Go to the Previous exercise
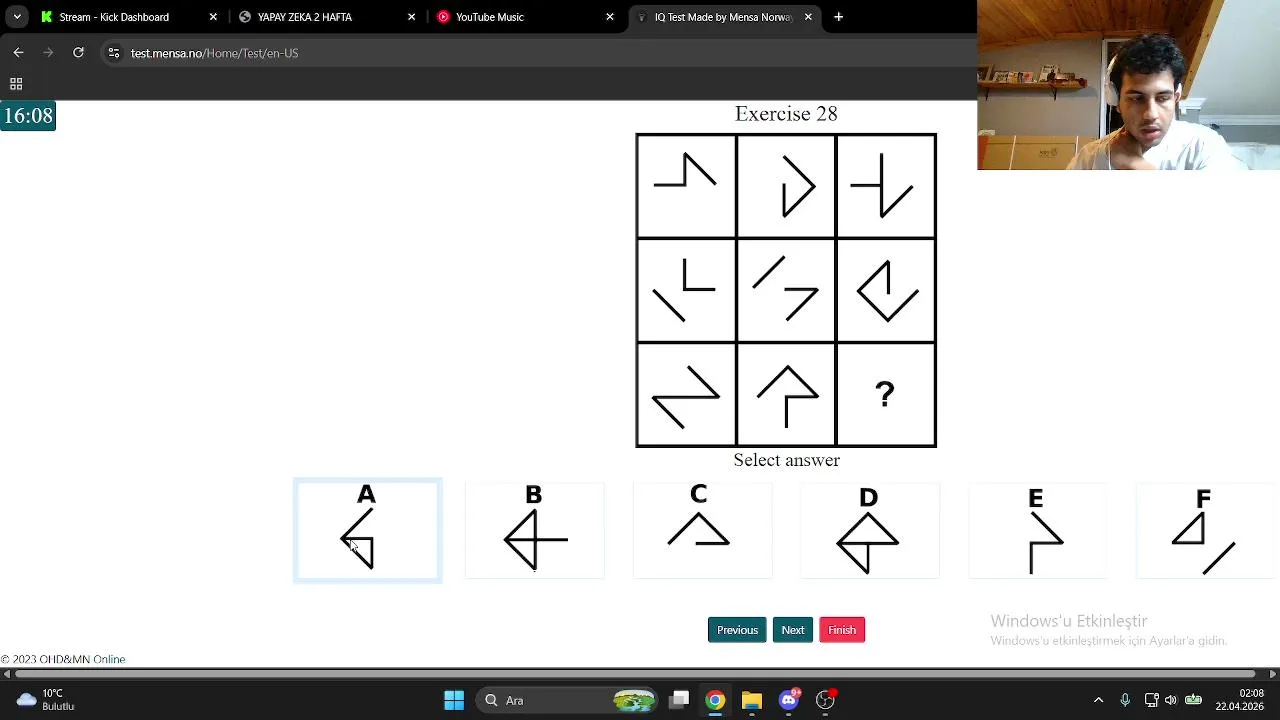The image size is (1280, 720). (x=737, y=630)
